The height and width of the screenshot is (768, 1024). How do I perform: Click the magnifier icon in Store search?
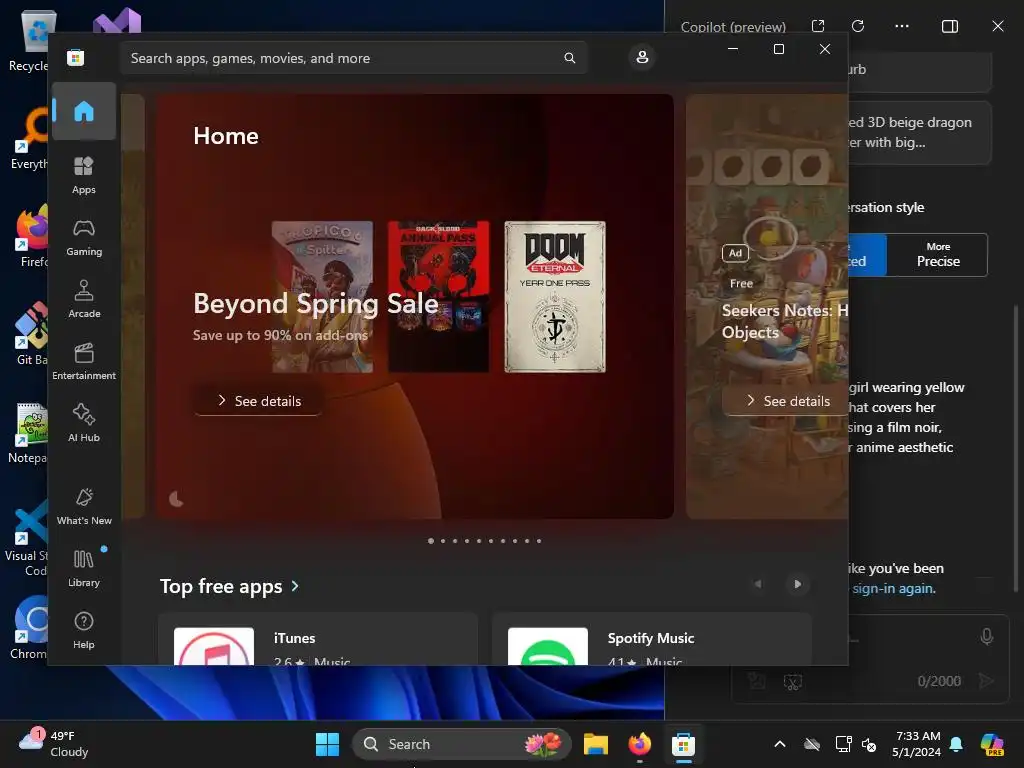point(569,58)
